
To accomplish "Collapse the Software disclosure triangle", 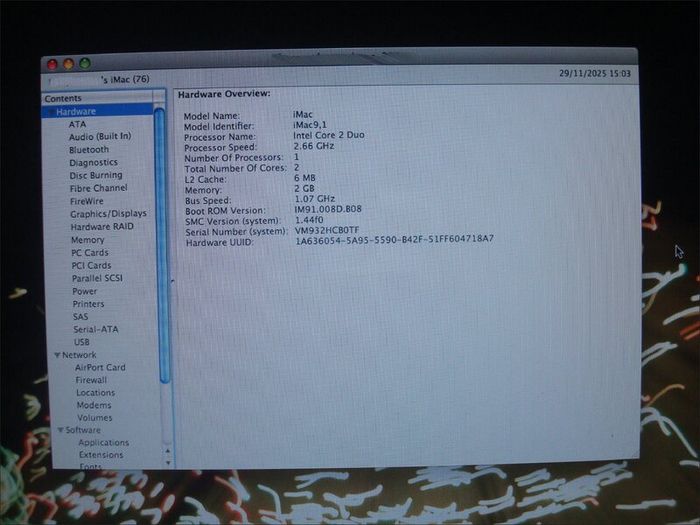I will (60, 430).
